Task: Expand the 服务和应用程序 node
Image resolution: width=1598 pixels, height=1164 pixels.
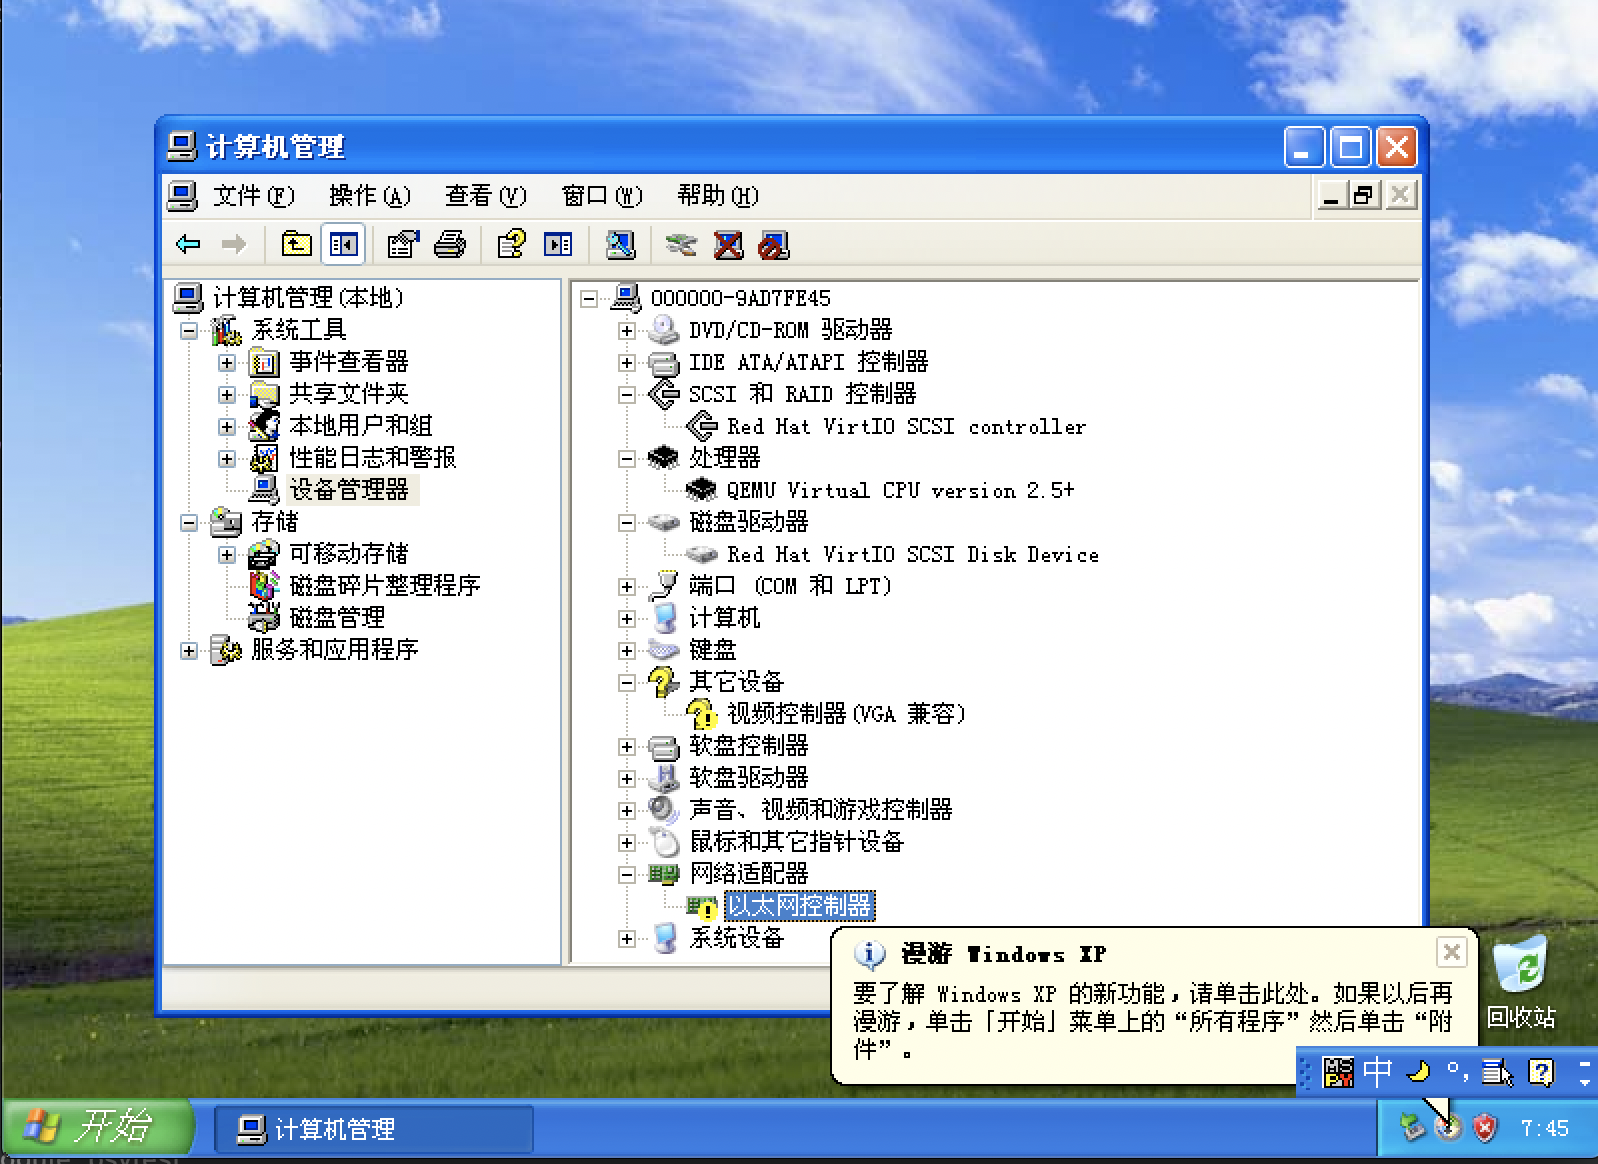Action: pyautogui.click(x=189, y=650)
